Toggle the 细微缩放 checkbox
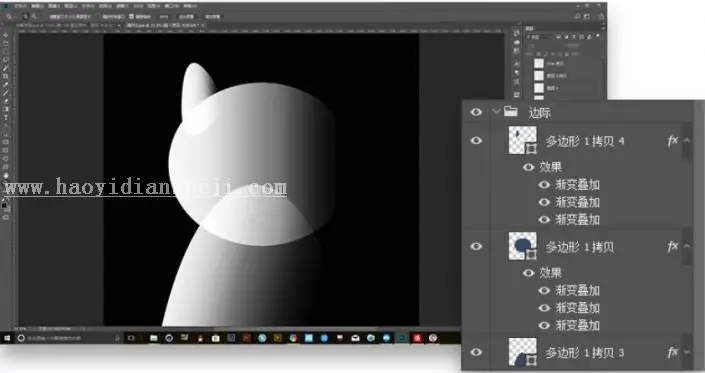The height and width of the screenshot is (373, 705). click(x=132, y=17)
